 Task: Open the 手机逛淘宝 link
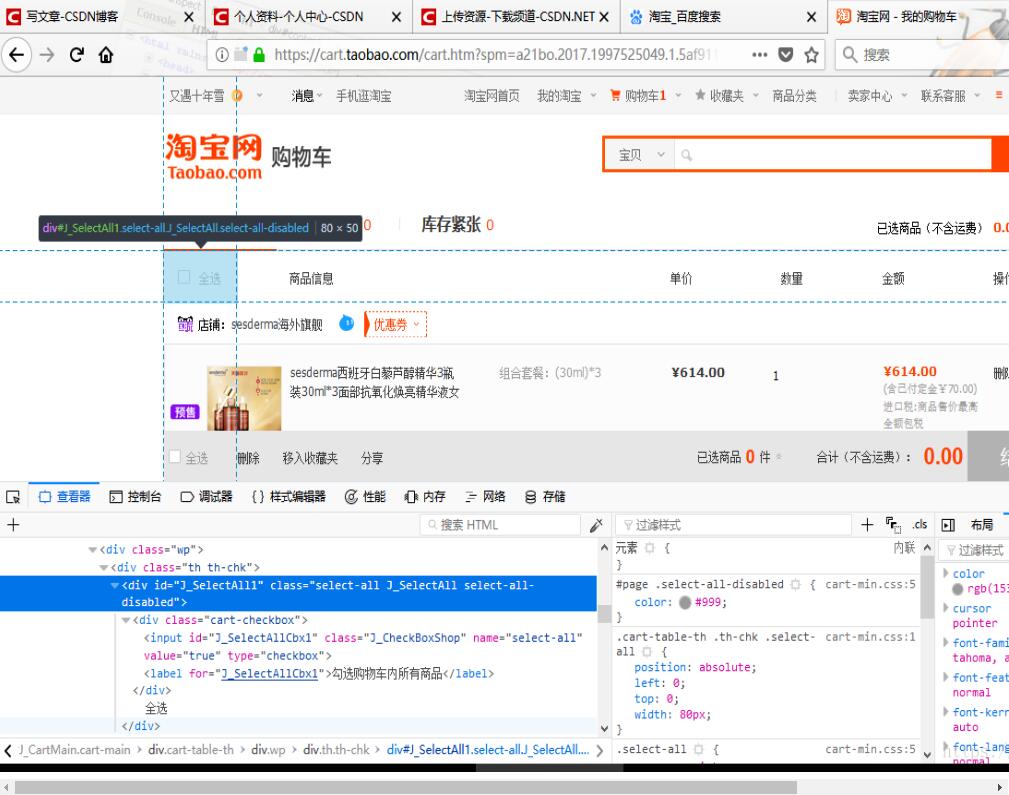364,96
